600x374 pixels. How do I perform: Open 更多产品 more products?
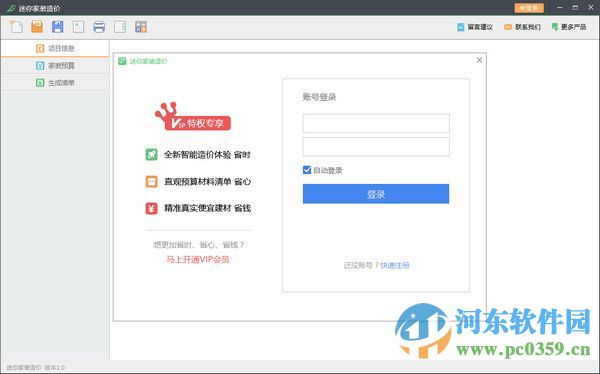[569, 27]
